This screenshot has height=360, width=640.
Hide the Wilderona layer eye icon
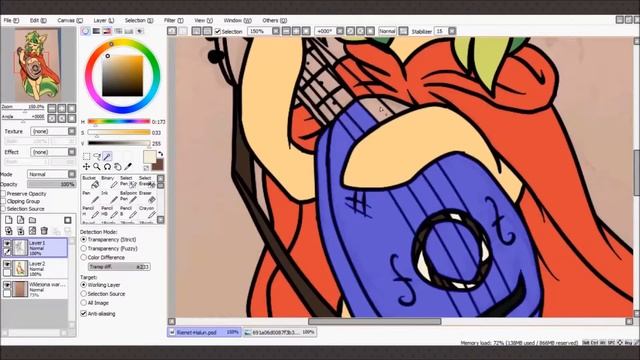point(7,285)
